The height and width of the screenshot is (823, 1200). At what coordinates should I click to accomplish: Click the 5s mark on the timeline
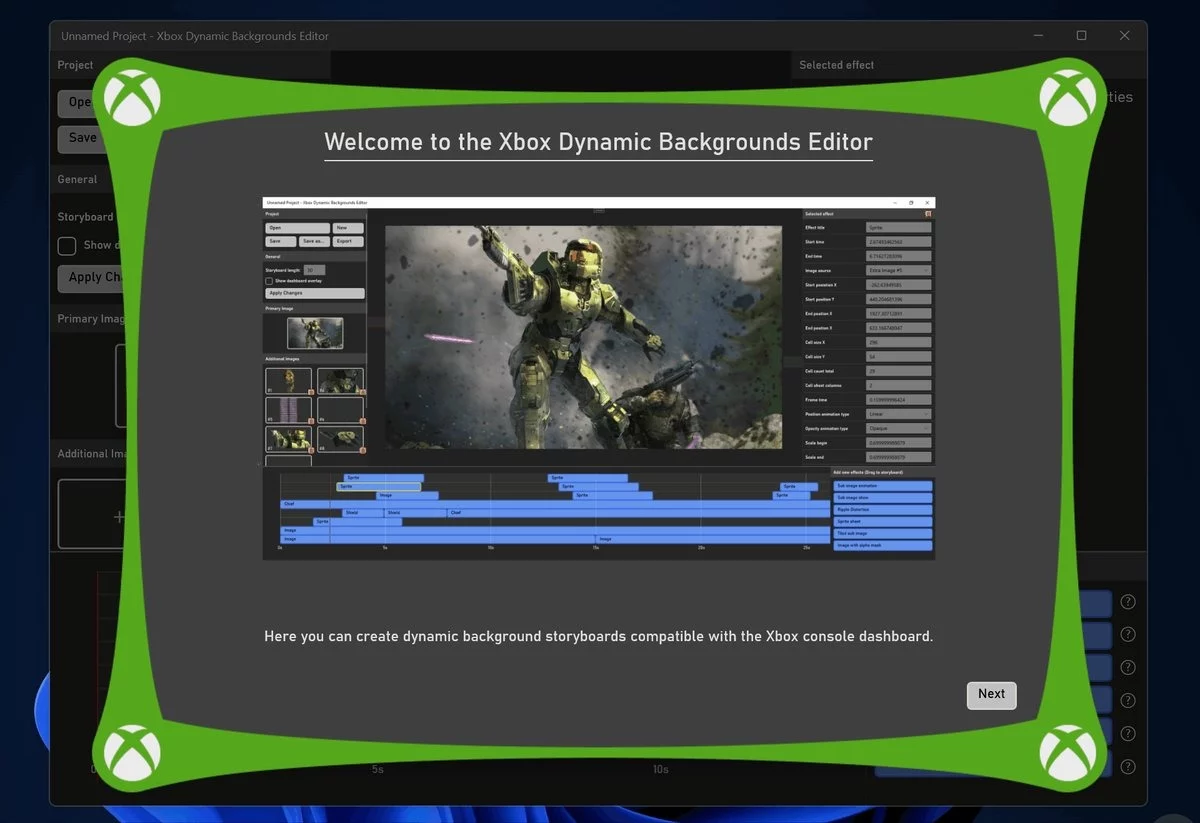(x=377, y=770)
